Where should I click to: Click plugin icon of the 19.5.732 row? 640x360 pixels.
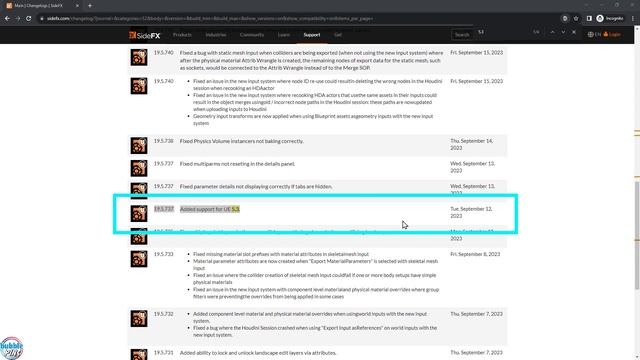tap(139, 319)
